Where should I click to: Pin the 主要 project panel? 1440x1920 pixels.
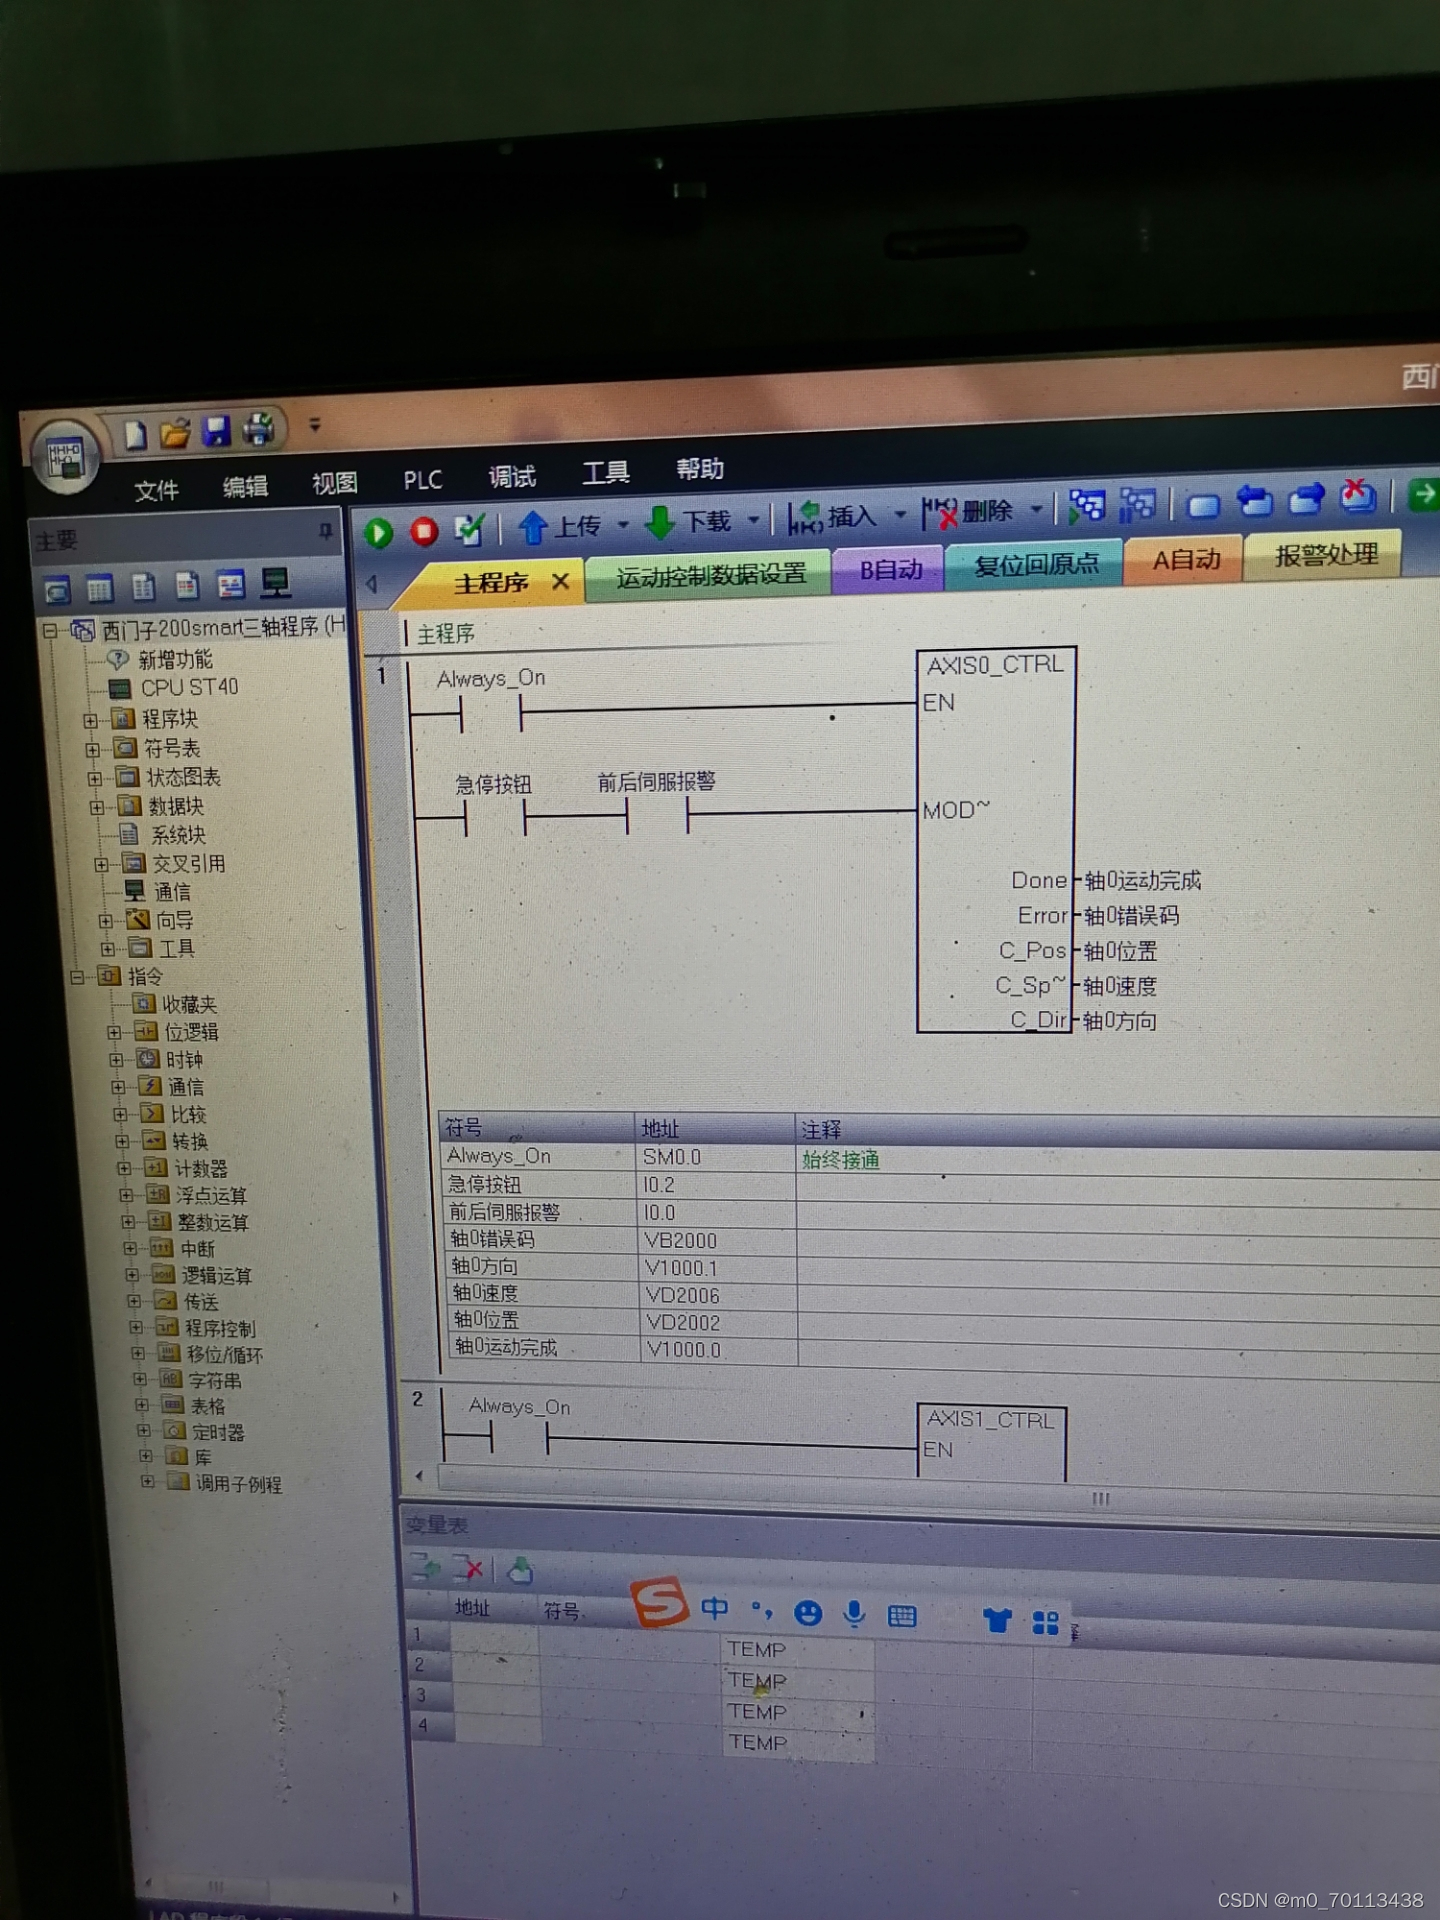[x=325, y=531]
